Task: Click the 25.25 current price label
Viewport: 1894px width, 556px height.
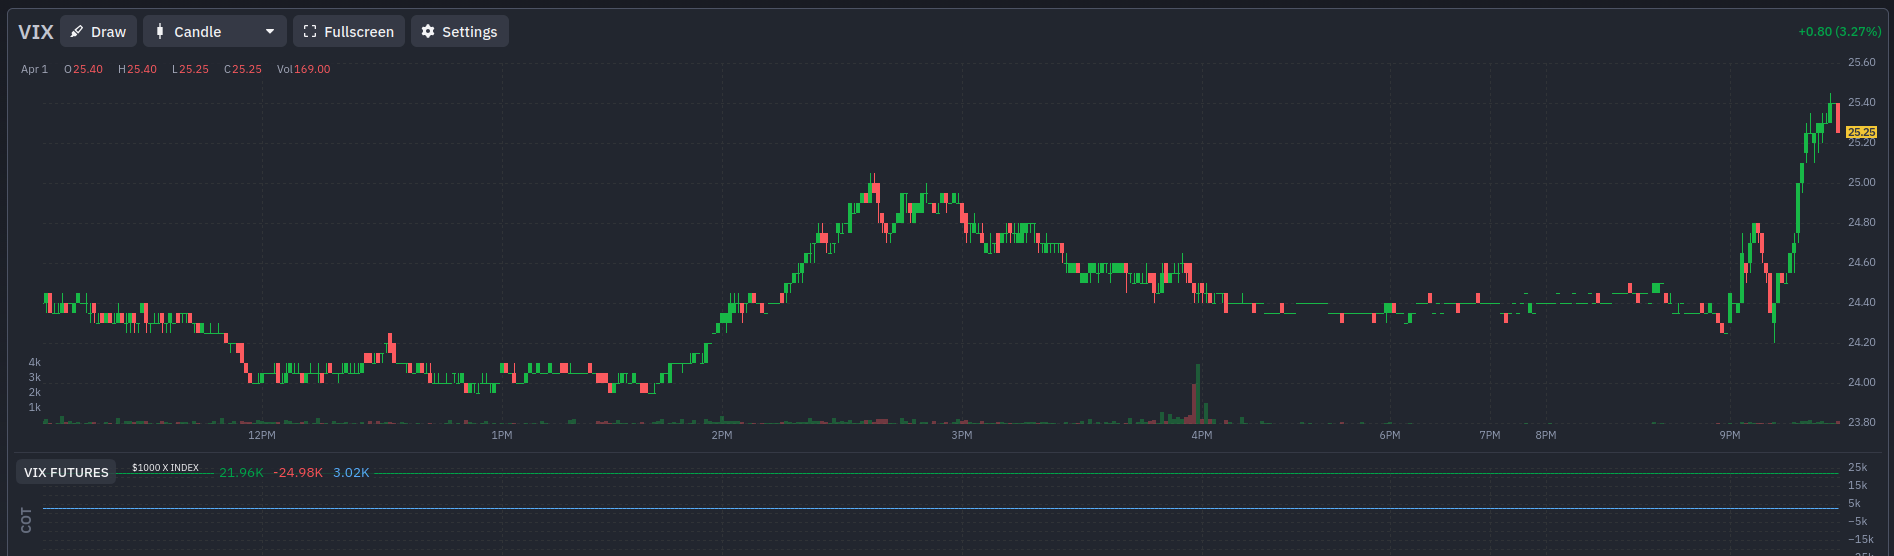Action: [x=1861, y=132]
